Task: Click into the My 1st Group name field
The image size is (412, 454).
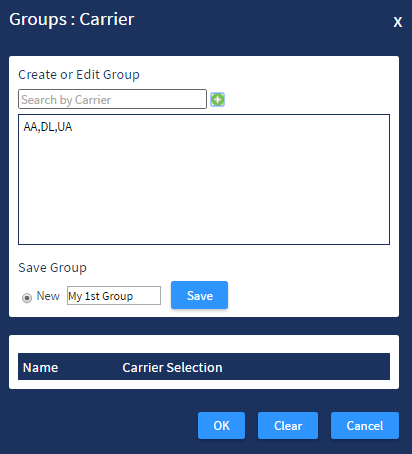Action: click(114, 295)
